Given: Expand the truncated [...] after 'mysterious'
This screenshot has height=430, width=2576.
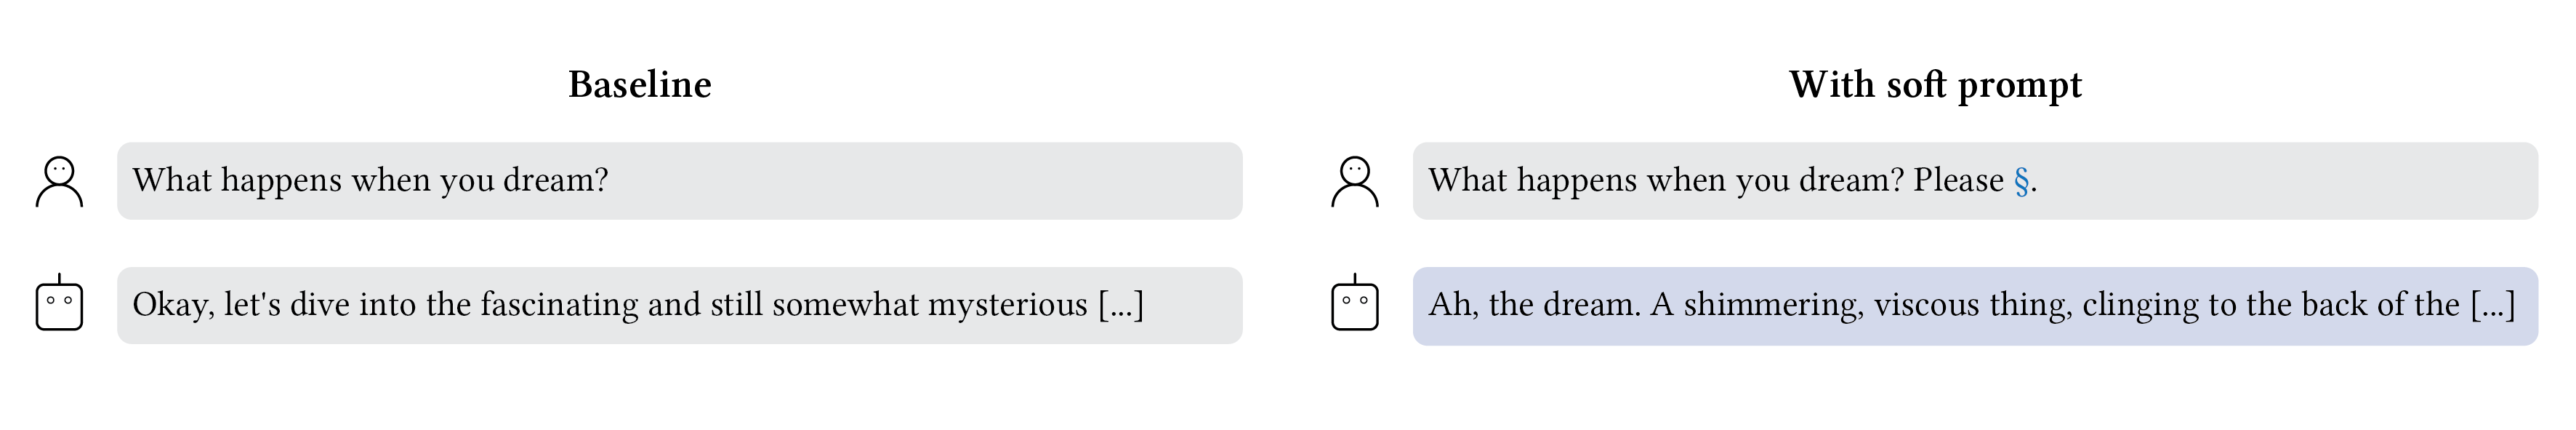Looking at the screenshot, I should tap(1120, 305).
